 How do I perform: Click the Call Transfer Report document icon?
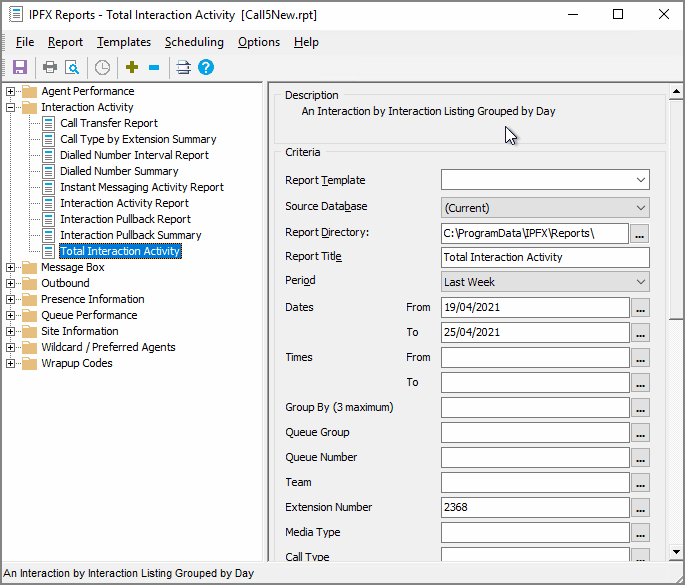click(x=48, y=123)
